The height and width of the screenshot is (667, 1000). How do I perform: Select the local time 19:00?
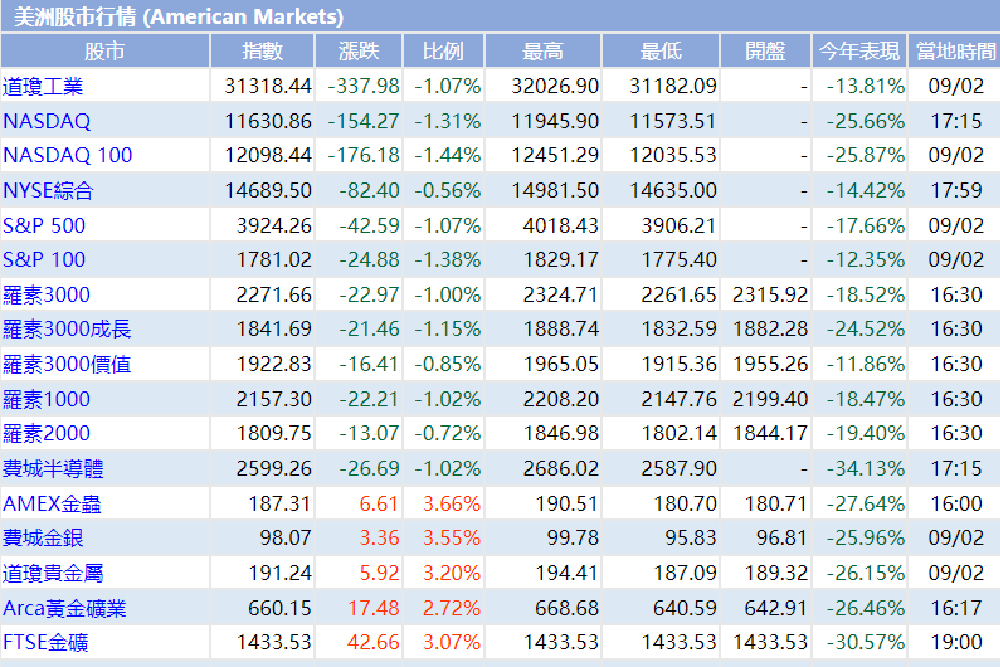(x=956, y=641)
